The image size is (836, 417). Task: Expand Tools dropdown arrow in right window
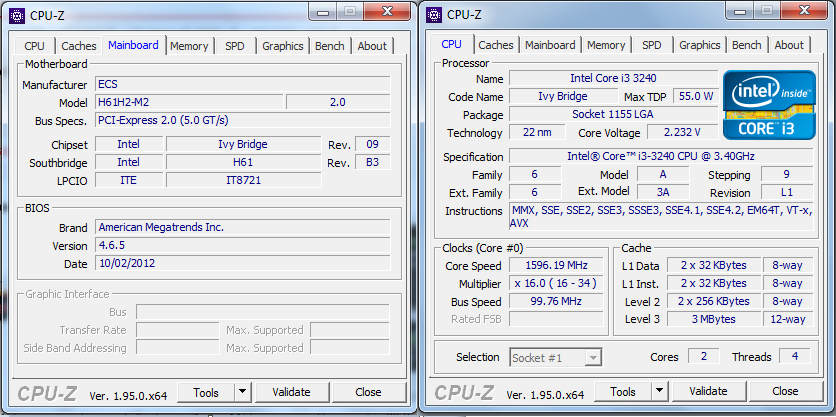(660, 392)
